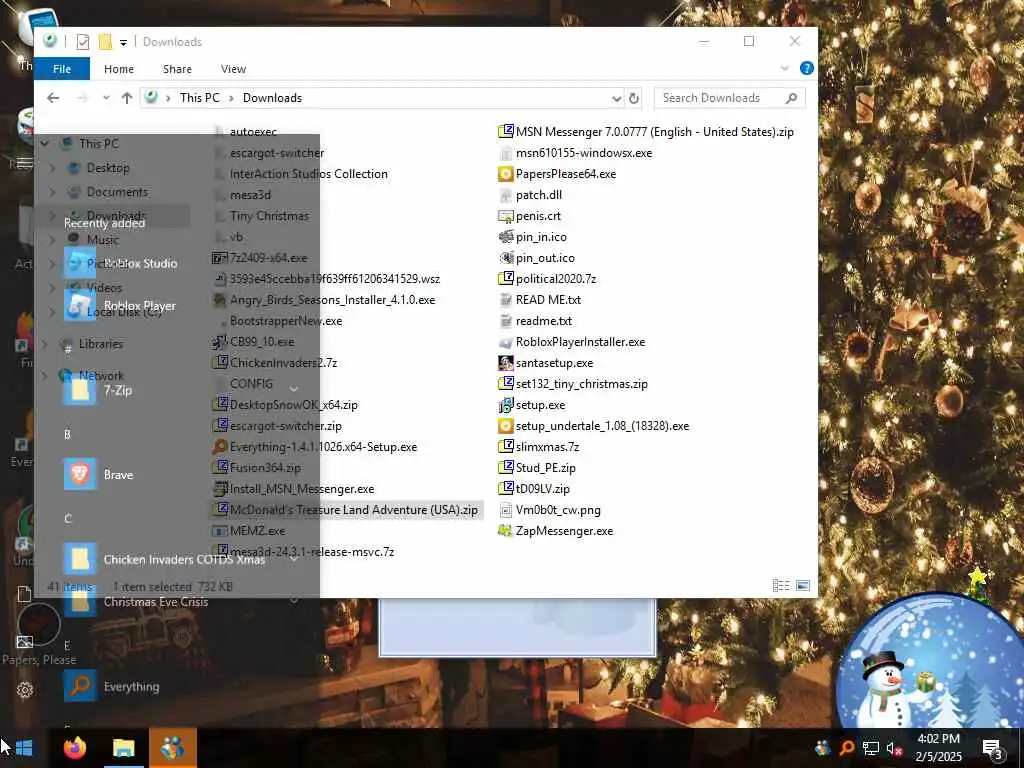Screen dimensions: 1024x768
Task: Open Roblox Studio from Start menu
Action: coord(121,263)
